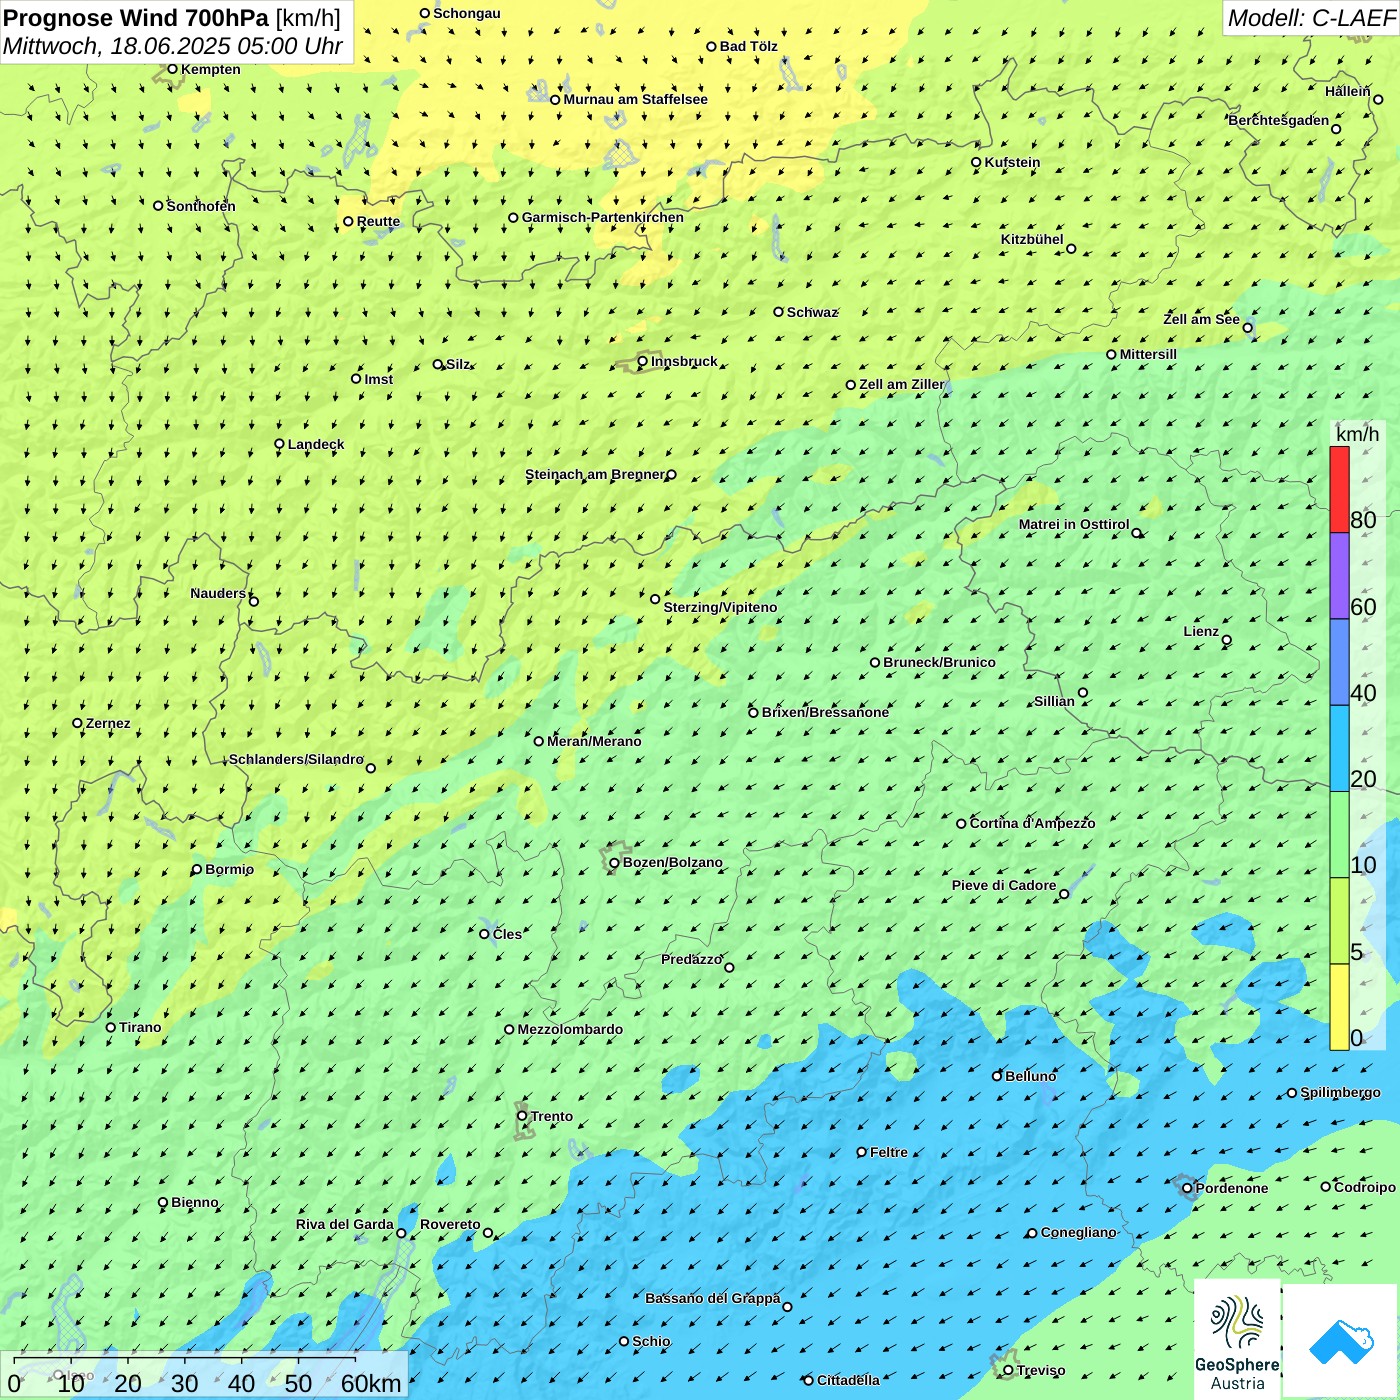
Task: Click the Innsbruck city marker circle
Action: pos(642,362)
